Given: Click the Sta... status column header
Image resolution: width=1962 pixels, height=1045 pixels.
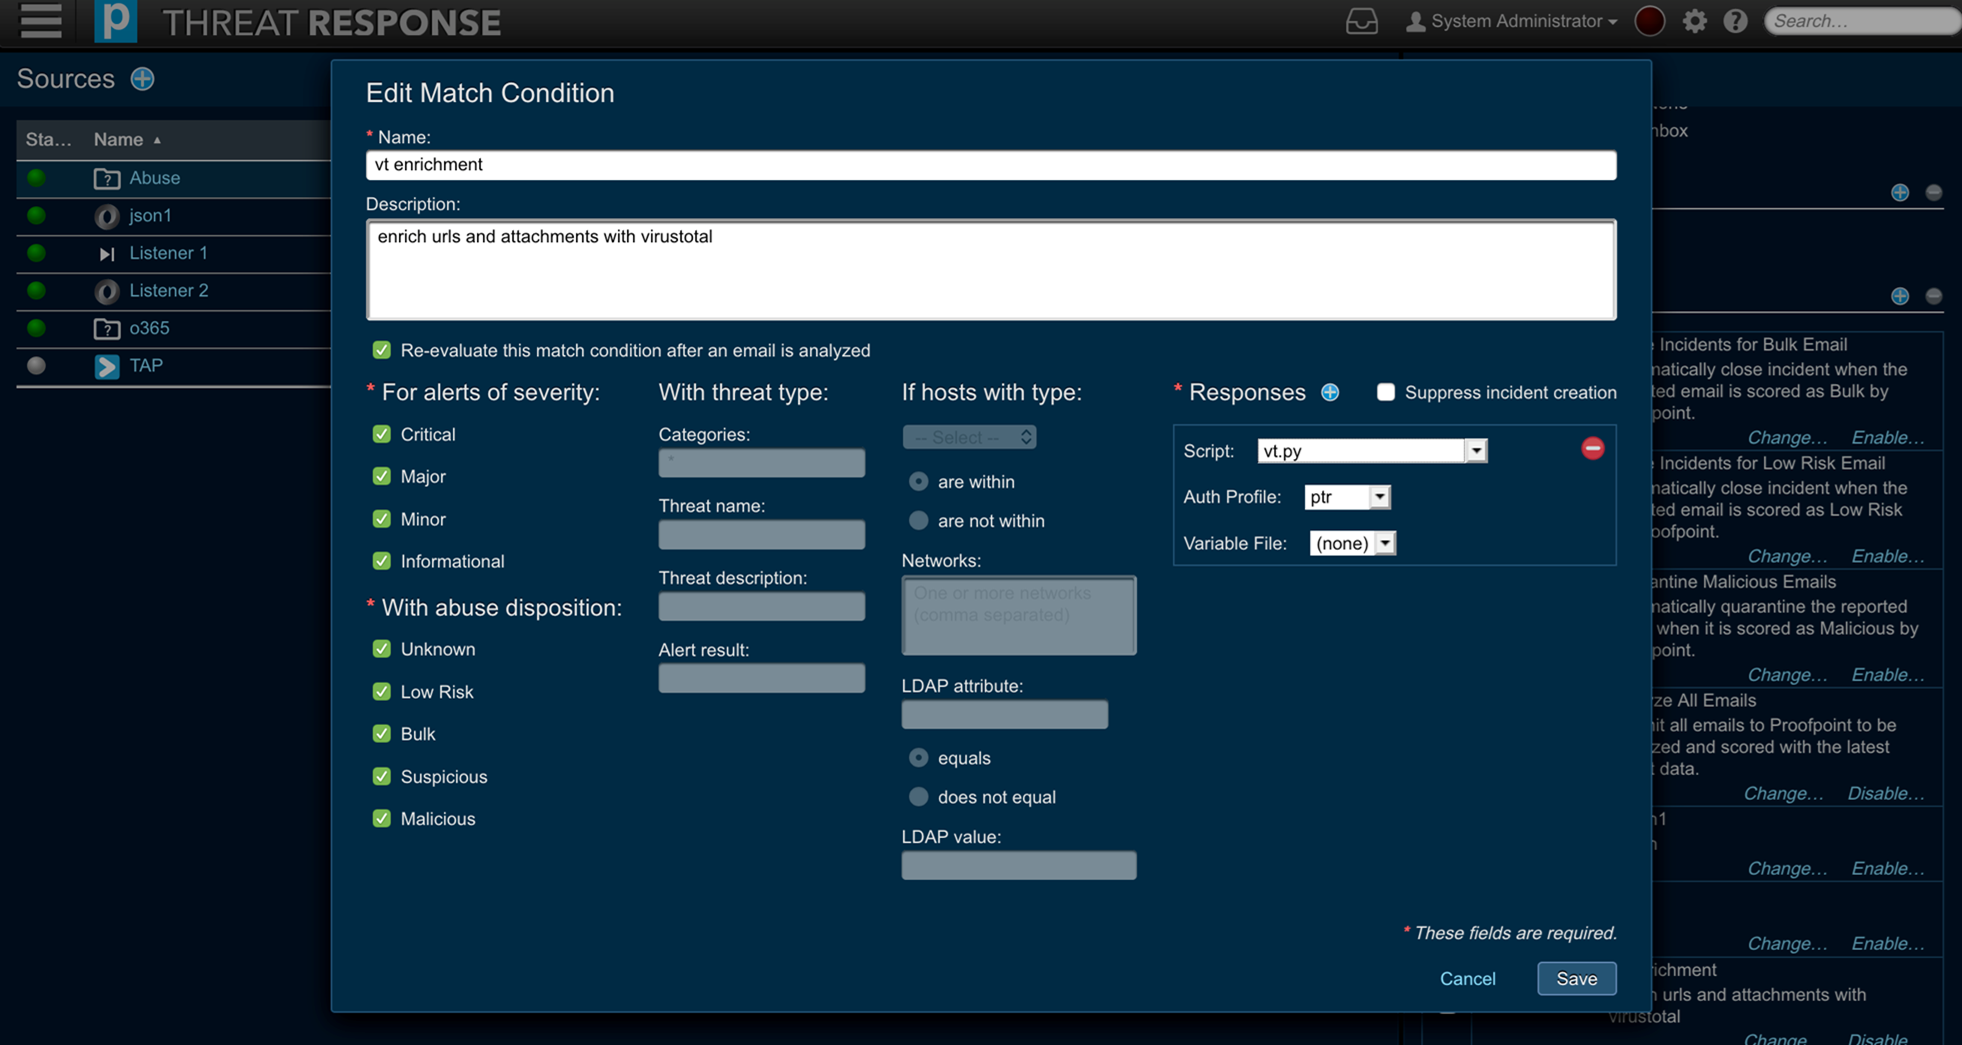Looking at the screenshot, I should click(x=48, y=140).
